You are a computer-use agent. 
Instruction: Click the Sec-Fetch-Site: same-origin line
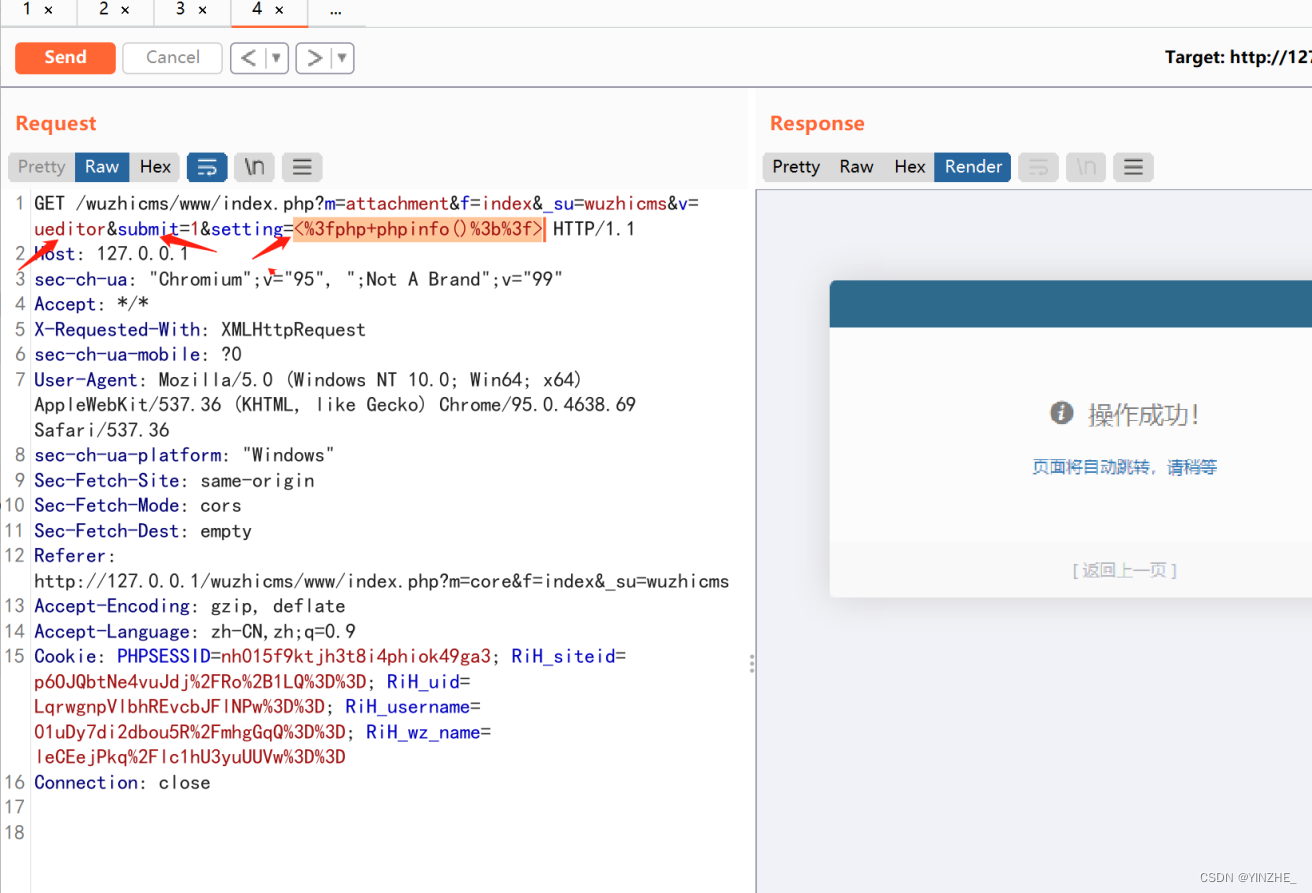coord(174,481)
